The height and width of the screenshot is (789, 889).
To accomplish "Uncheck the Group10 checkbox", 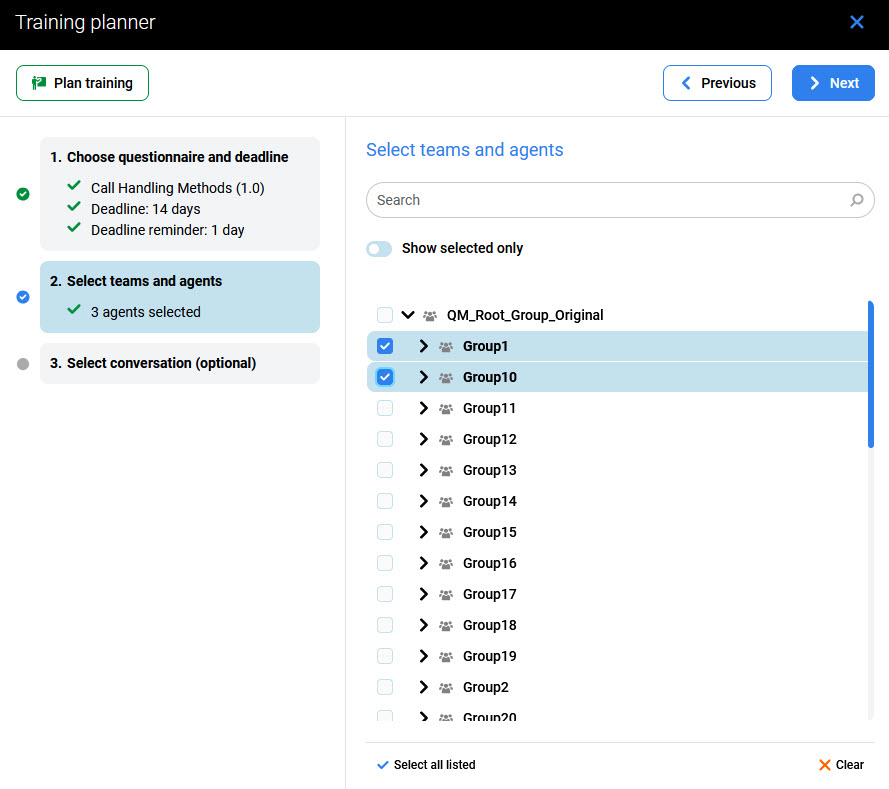I will click(385, 377).
